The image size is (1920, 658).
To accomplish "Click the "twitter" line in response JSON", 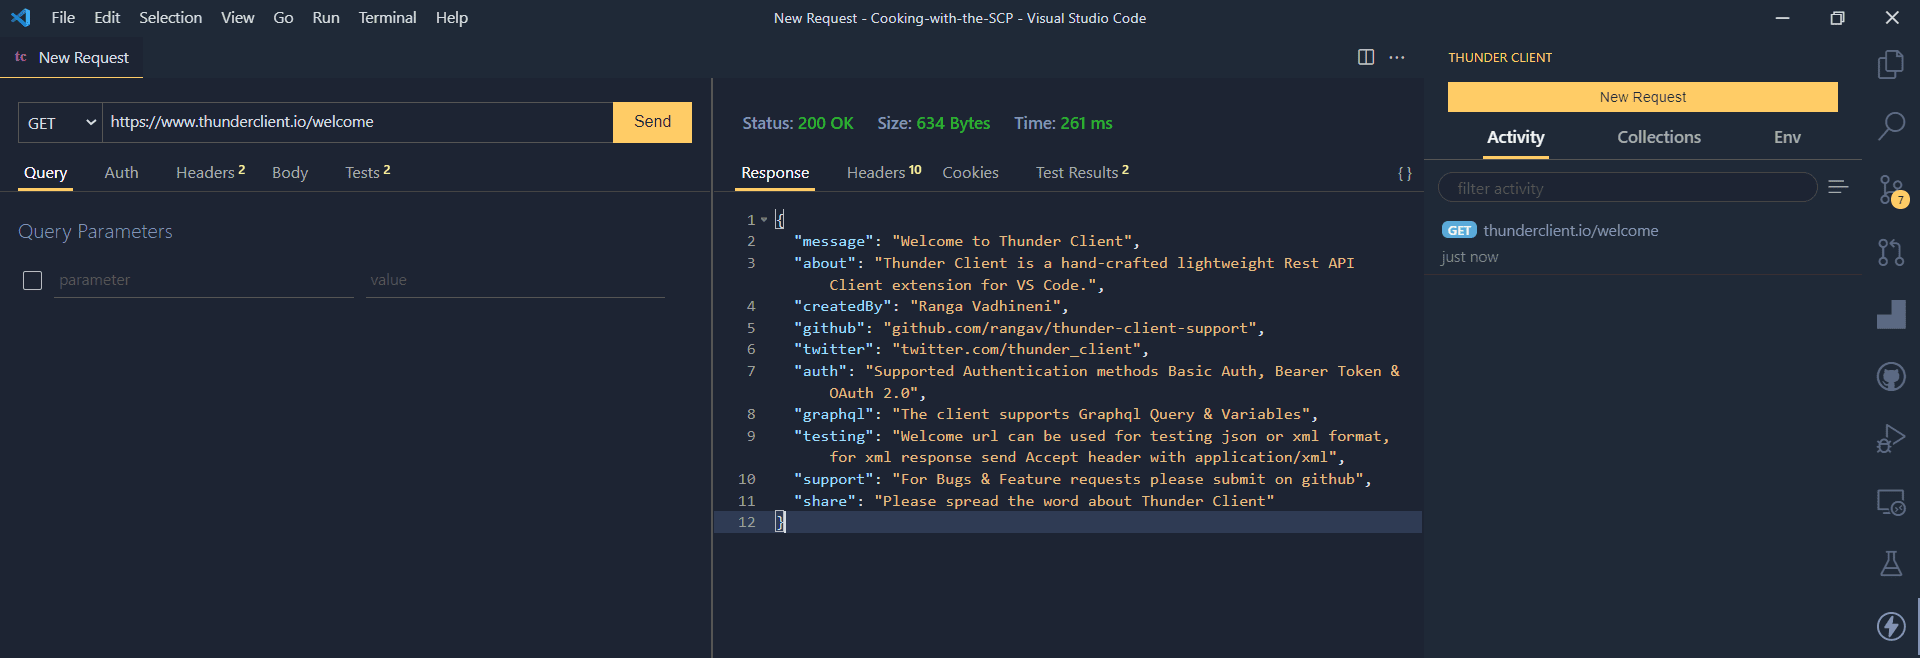I will tap(971, 350).
